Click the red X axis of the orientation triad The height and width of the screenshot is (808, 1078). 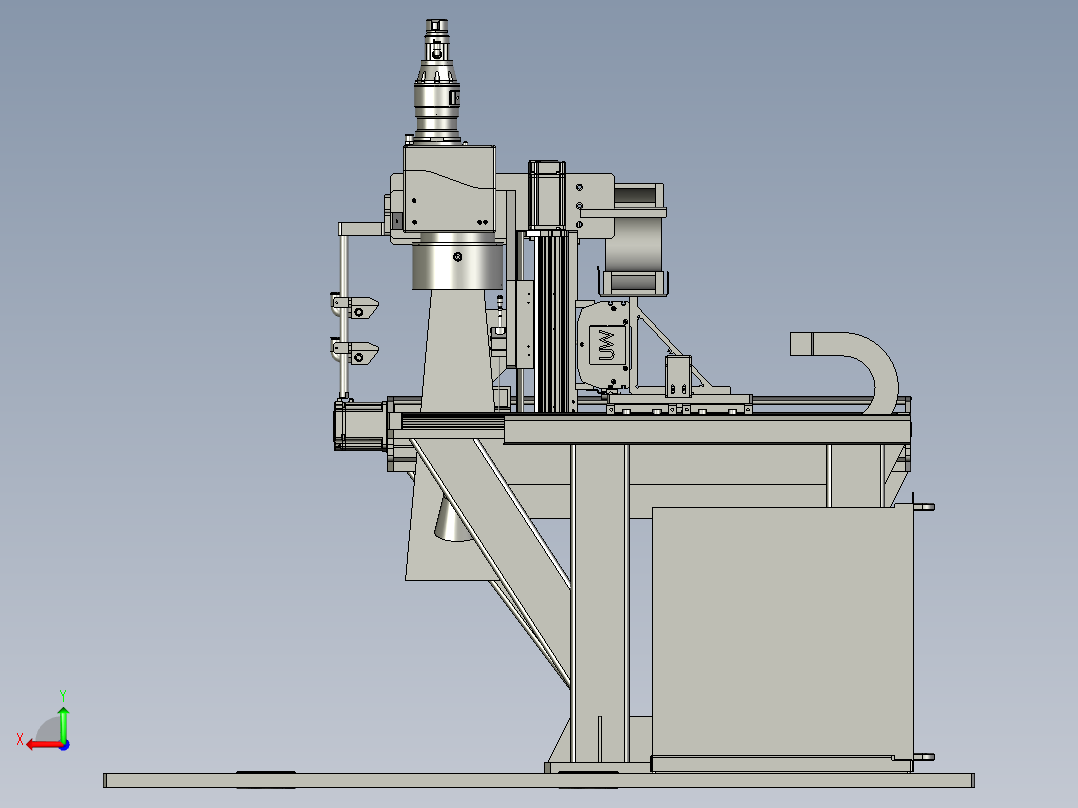coord(45,745)
